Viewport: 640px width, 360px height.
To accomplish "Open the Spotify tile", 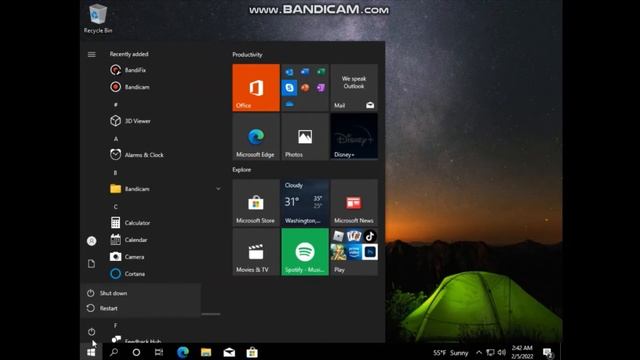I will click(x=305, y=252).
